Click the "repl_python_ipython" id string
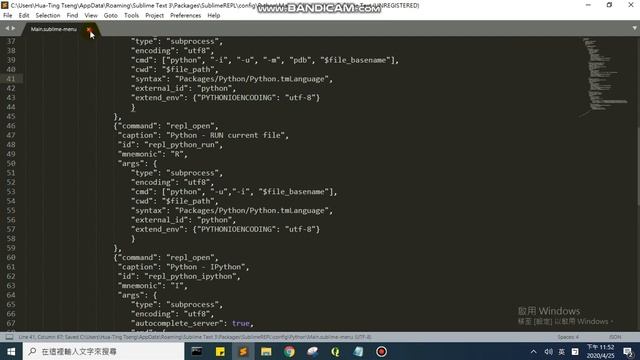Image resolution: width=640 pixels, height=360 pixels. pyautogui.click(x=192, y=276)
